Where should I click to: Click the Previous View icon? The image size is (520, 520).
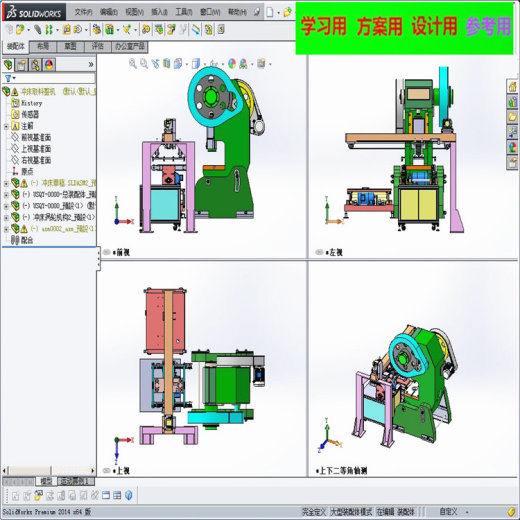coord(155,64)
